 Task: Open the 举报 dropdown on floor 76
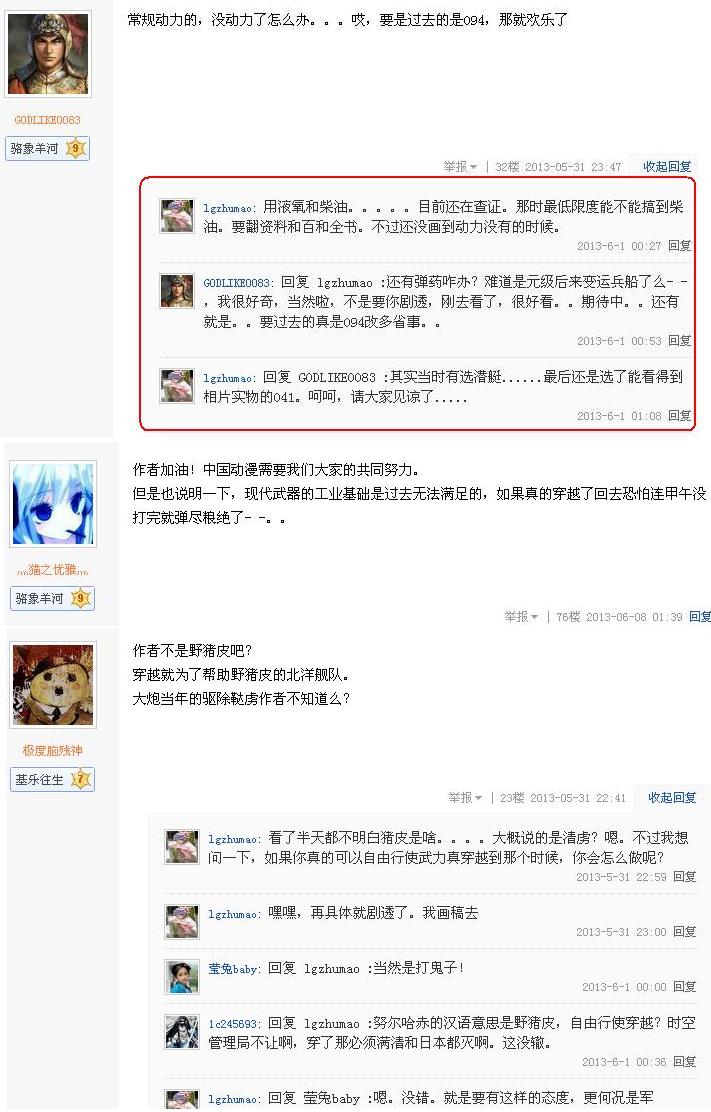[x=521, y=617]
